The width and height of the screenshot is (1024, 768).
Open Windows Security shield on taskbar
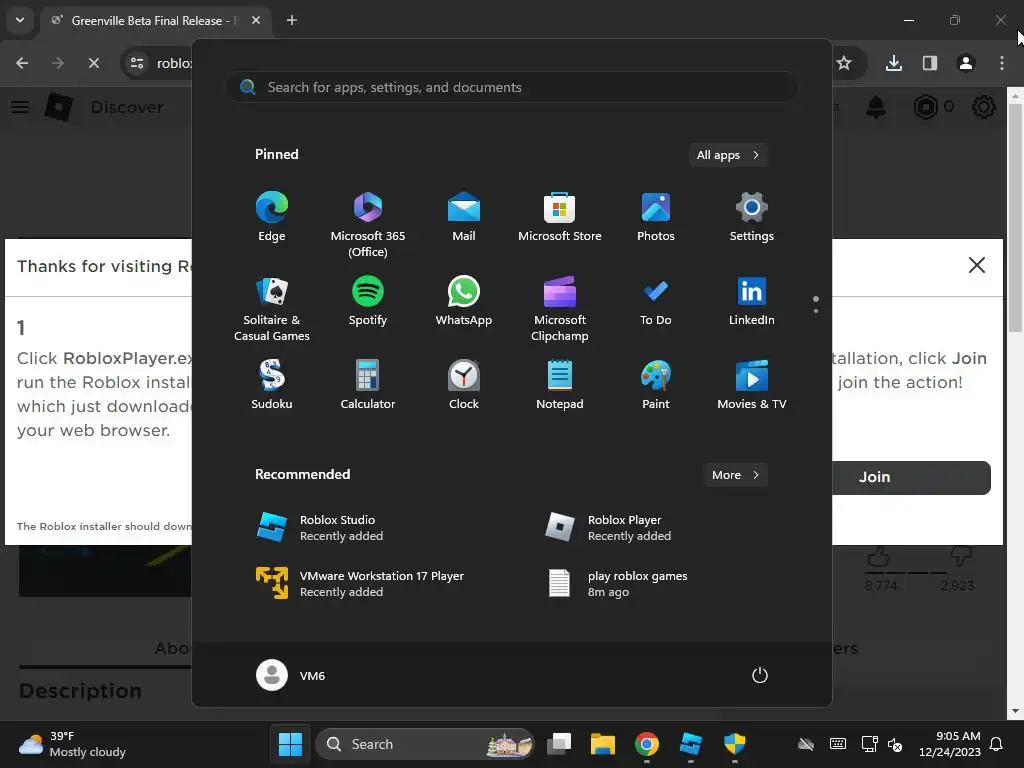(735, 744)
